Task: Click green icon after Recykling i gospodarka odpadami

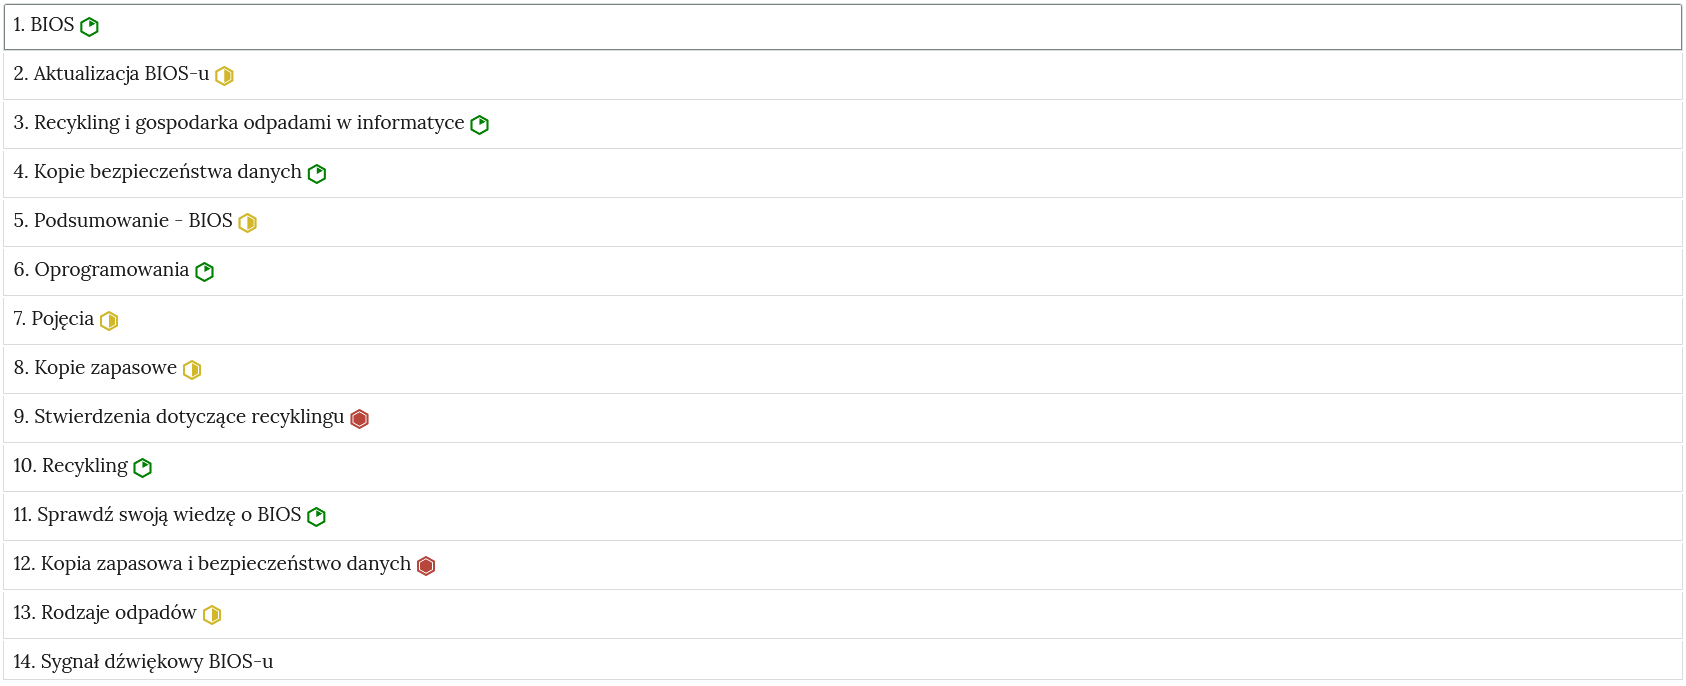Action: [x=479, y=125]
